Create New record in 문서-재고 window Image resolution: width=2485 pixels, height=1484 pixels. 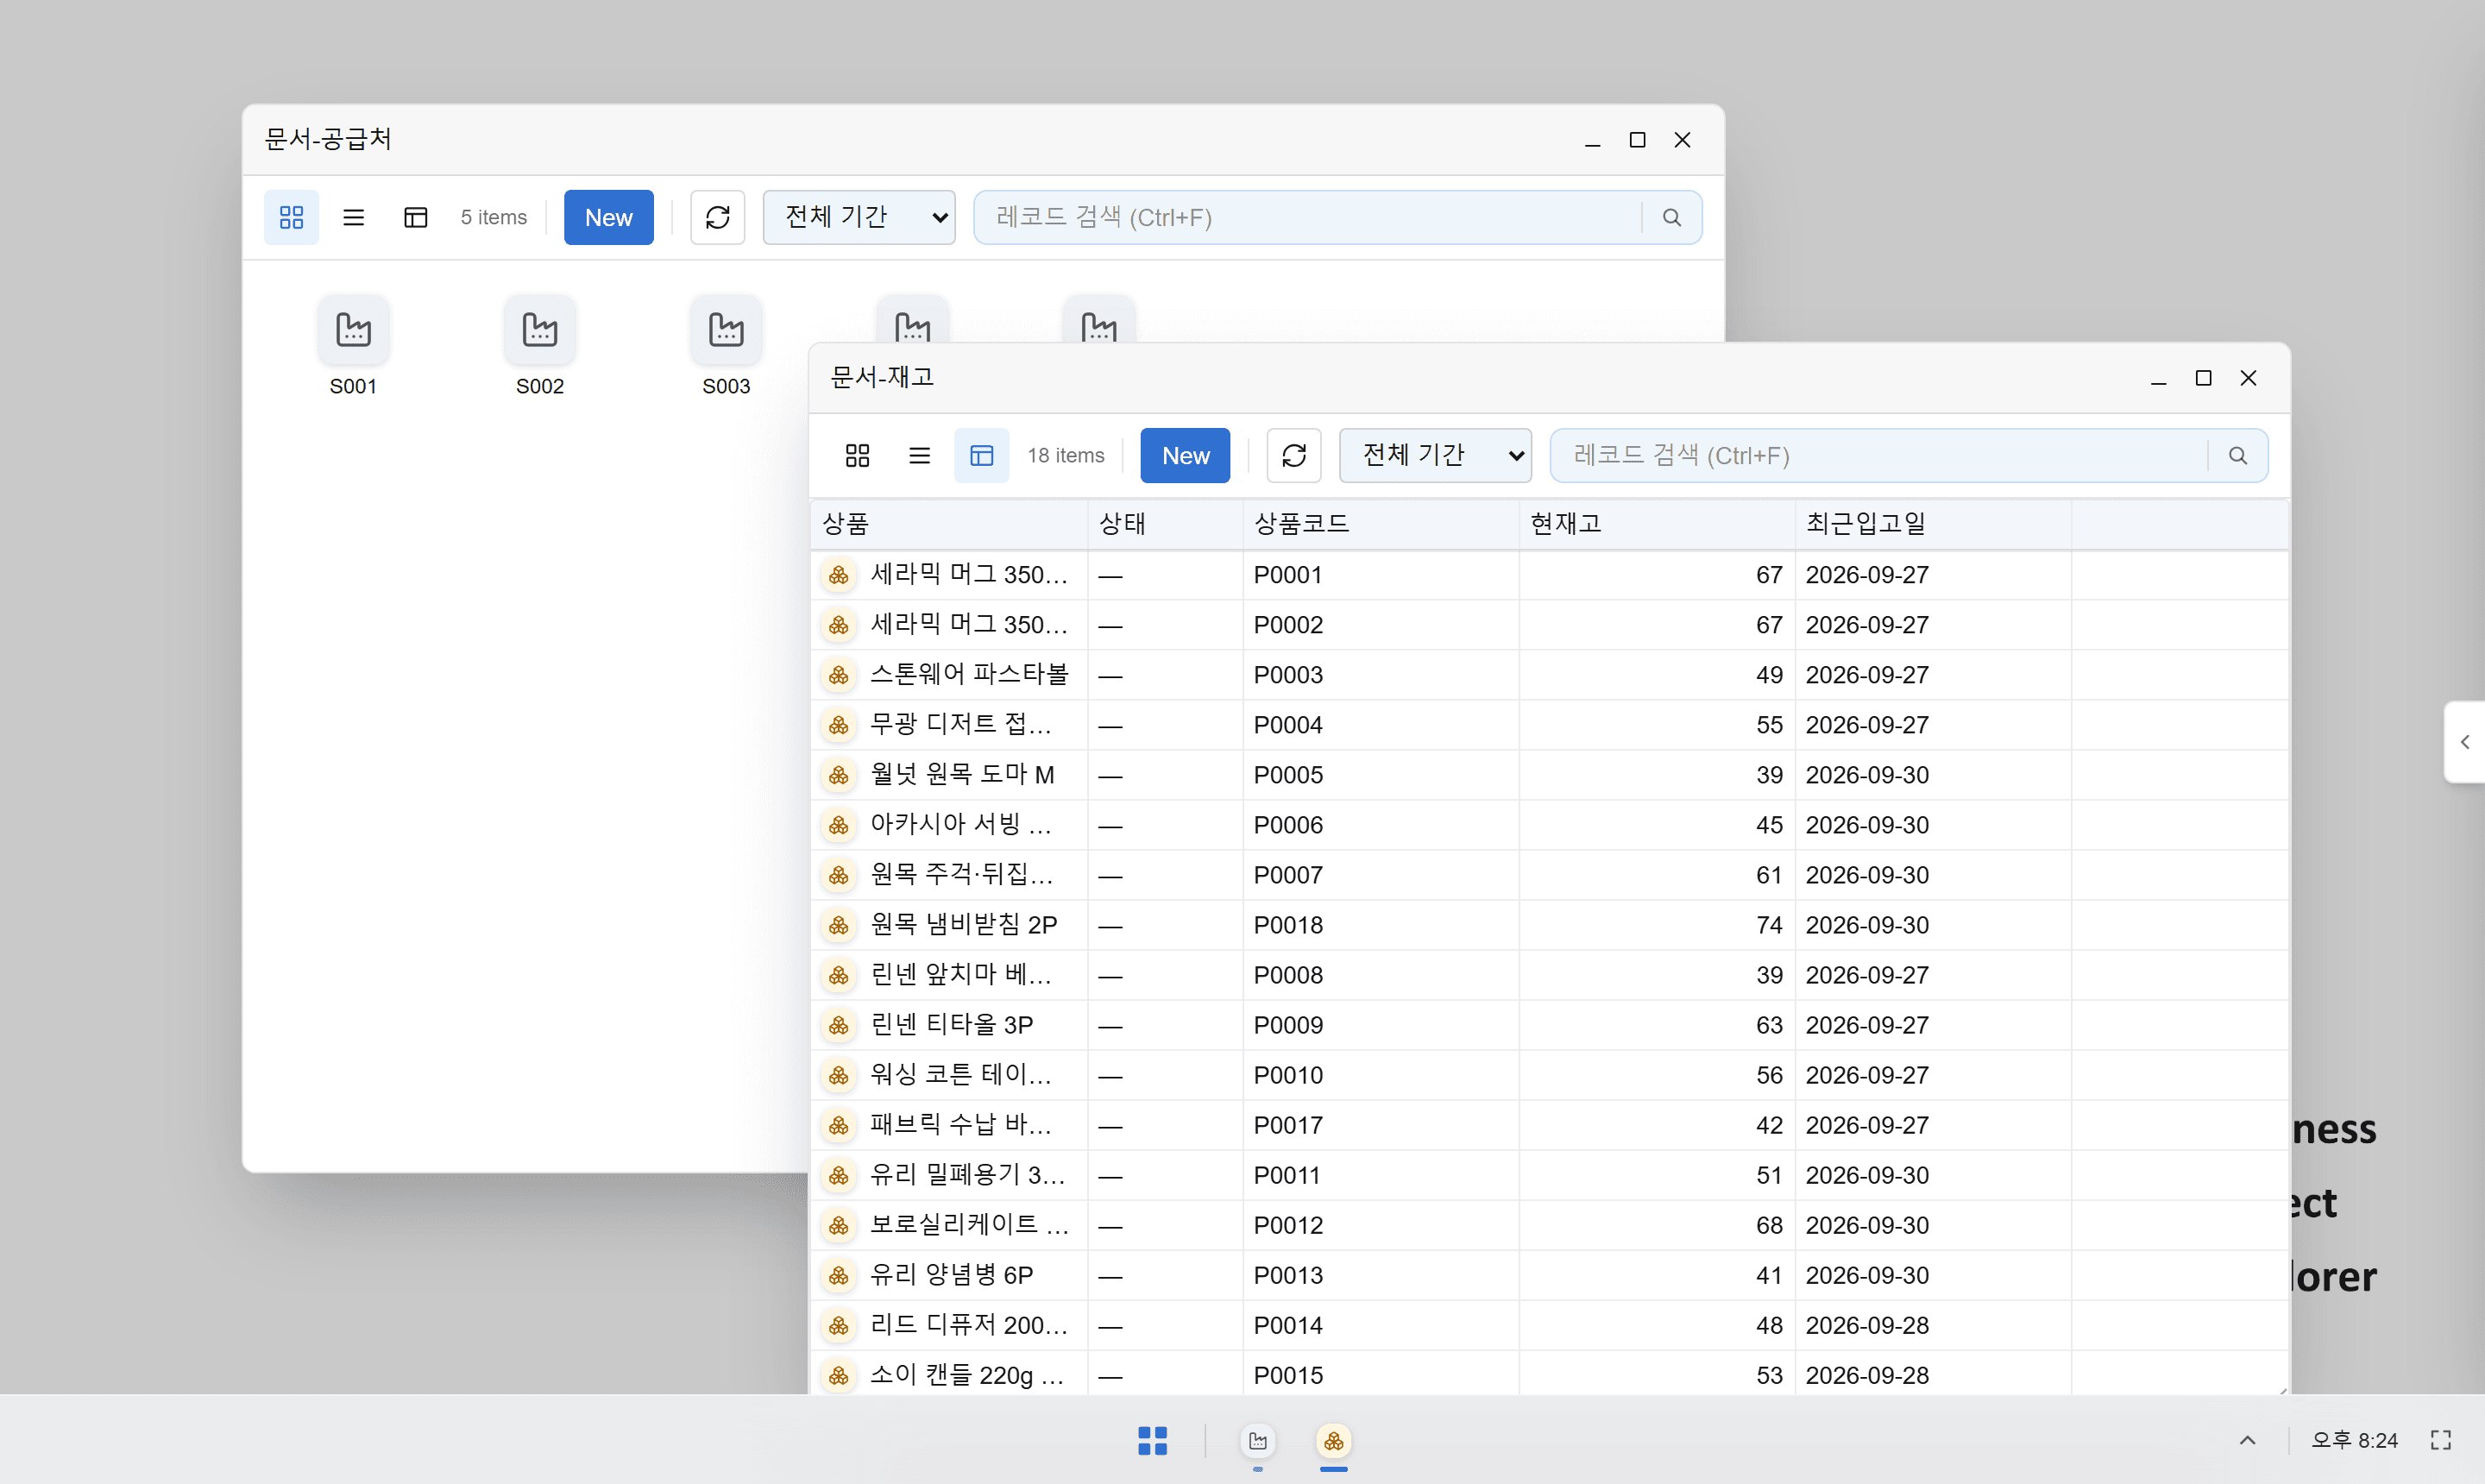[1185, 455]
